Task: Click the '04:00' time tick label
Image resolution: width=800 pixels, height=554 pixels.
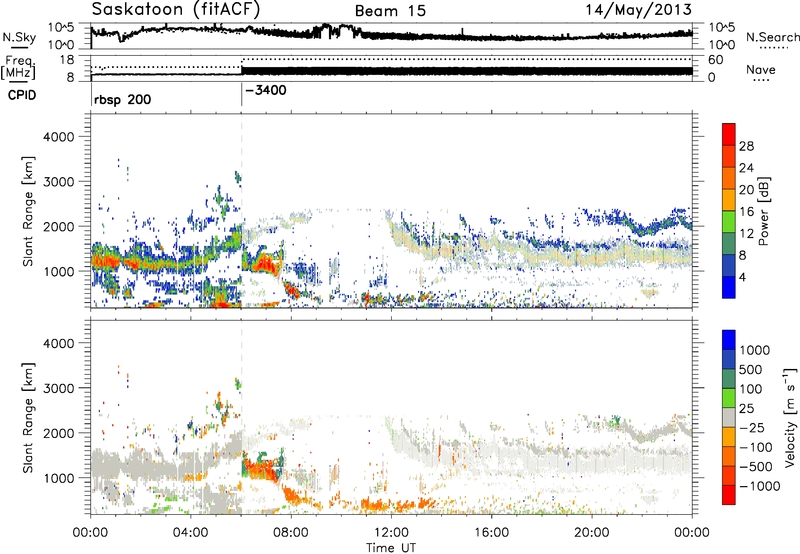Action: pyautogui.click(x=190, y=533)
